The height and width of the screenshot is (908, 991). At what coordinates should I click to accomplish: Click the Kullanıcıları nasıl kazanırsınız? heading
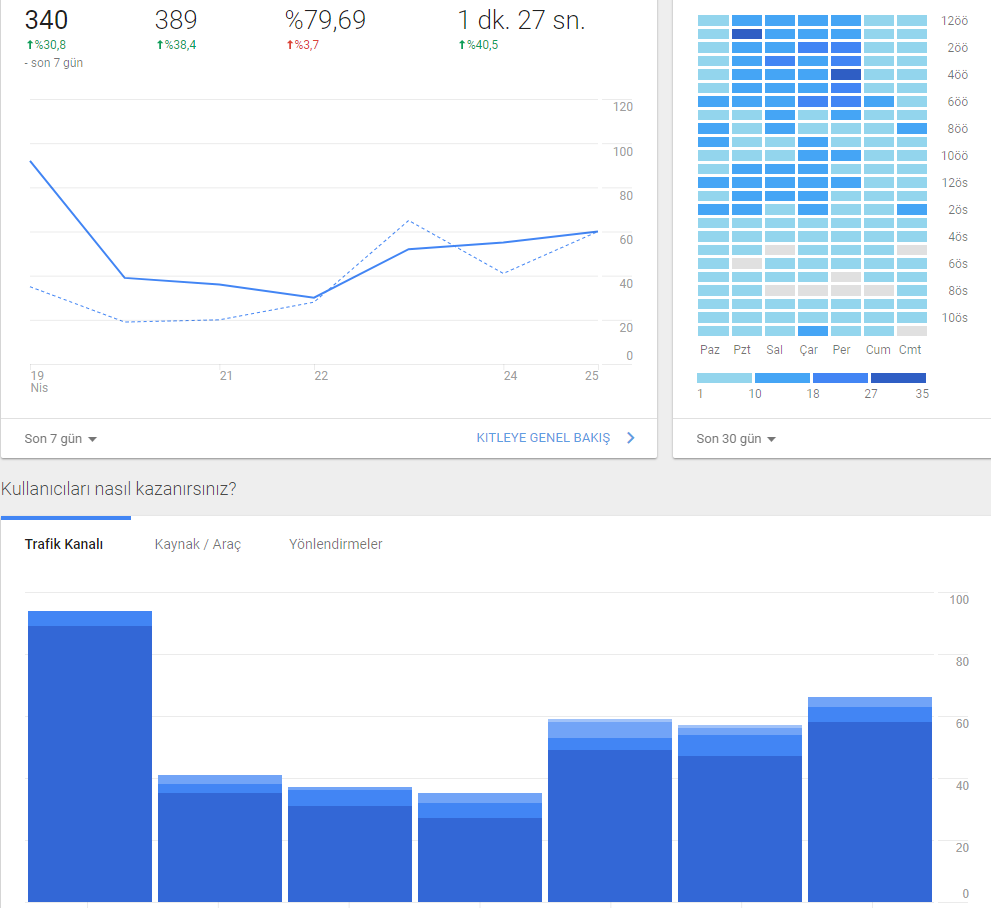click(x=119, y=489)
